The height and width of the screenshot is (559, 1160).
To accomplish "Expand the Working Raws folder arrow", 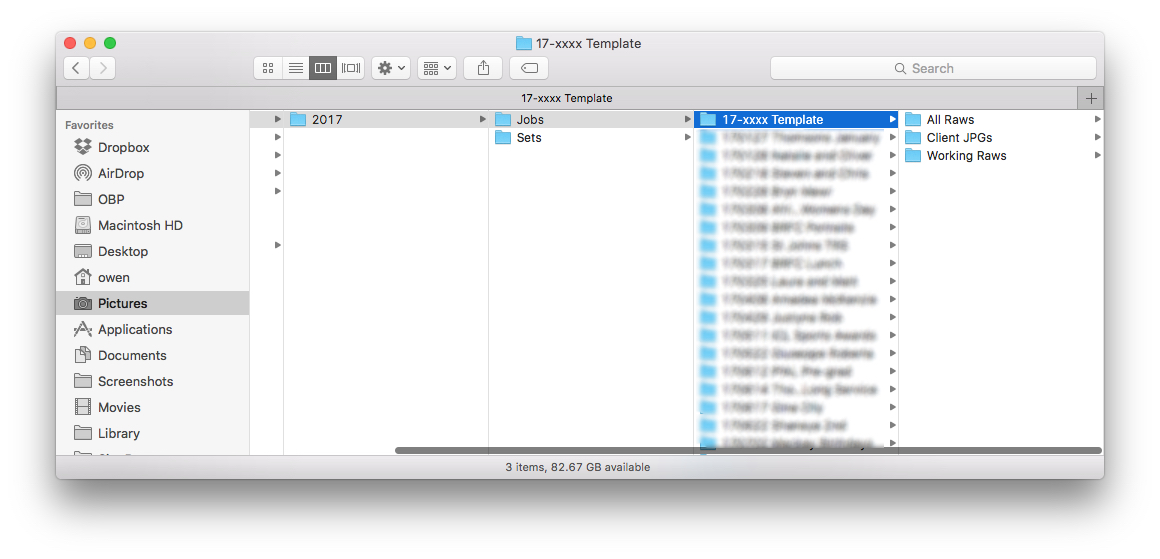I will (x=1097, y=155).
